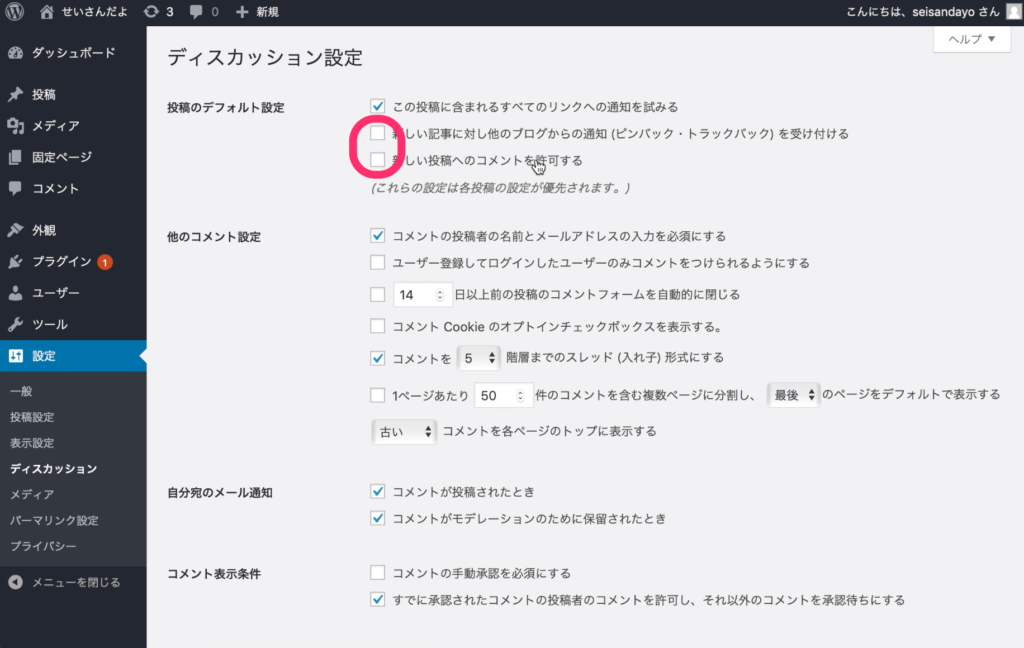Open the comments bubble icon in admin bar
This screenshot has height=648, width=1024.
point(196,12)
